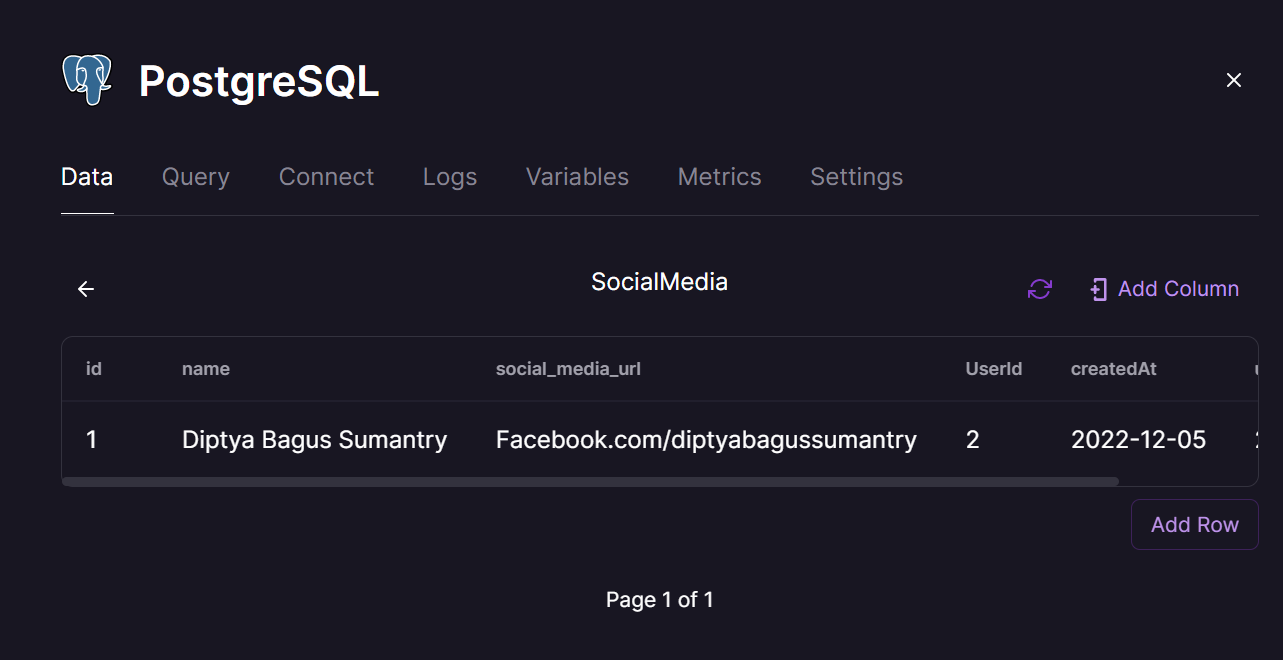Screen dimensions: 1283x660
Task: Switch to the Metrics tab
Action: (x=719, y=176)
